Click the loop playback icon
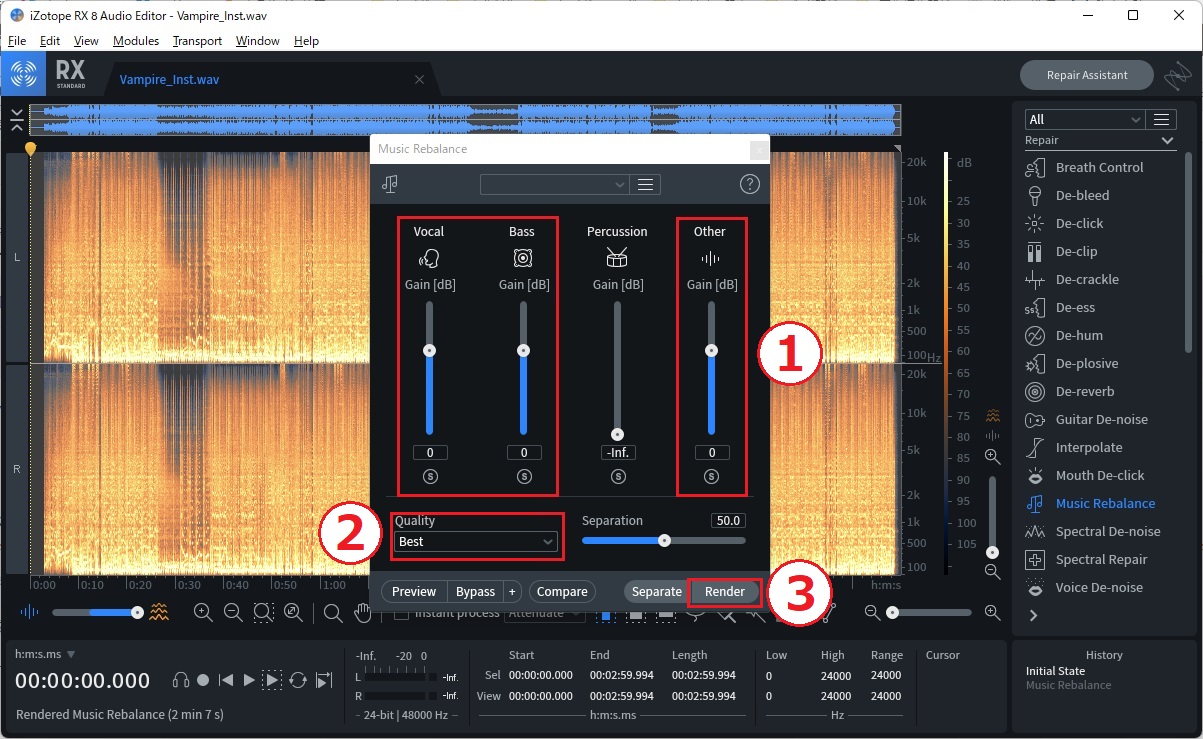This screenshot has width=1203, height=739. click(x=298, y=680)
